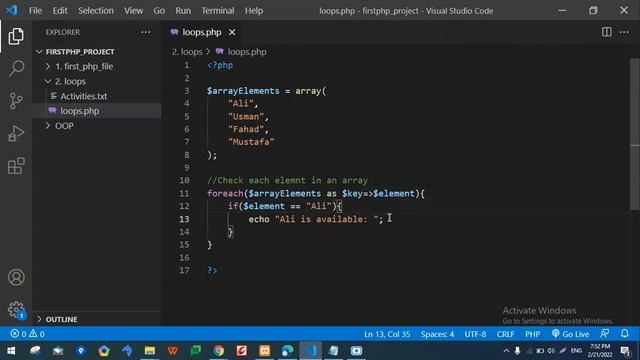This screenshot has width=640, height=360.
Task: Expand the OOP folder
Action: coord(64,126)
